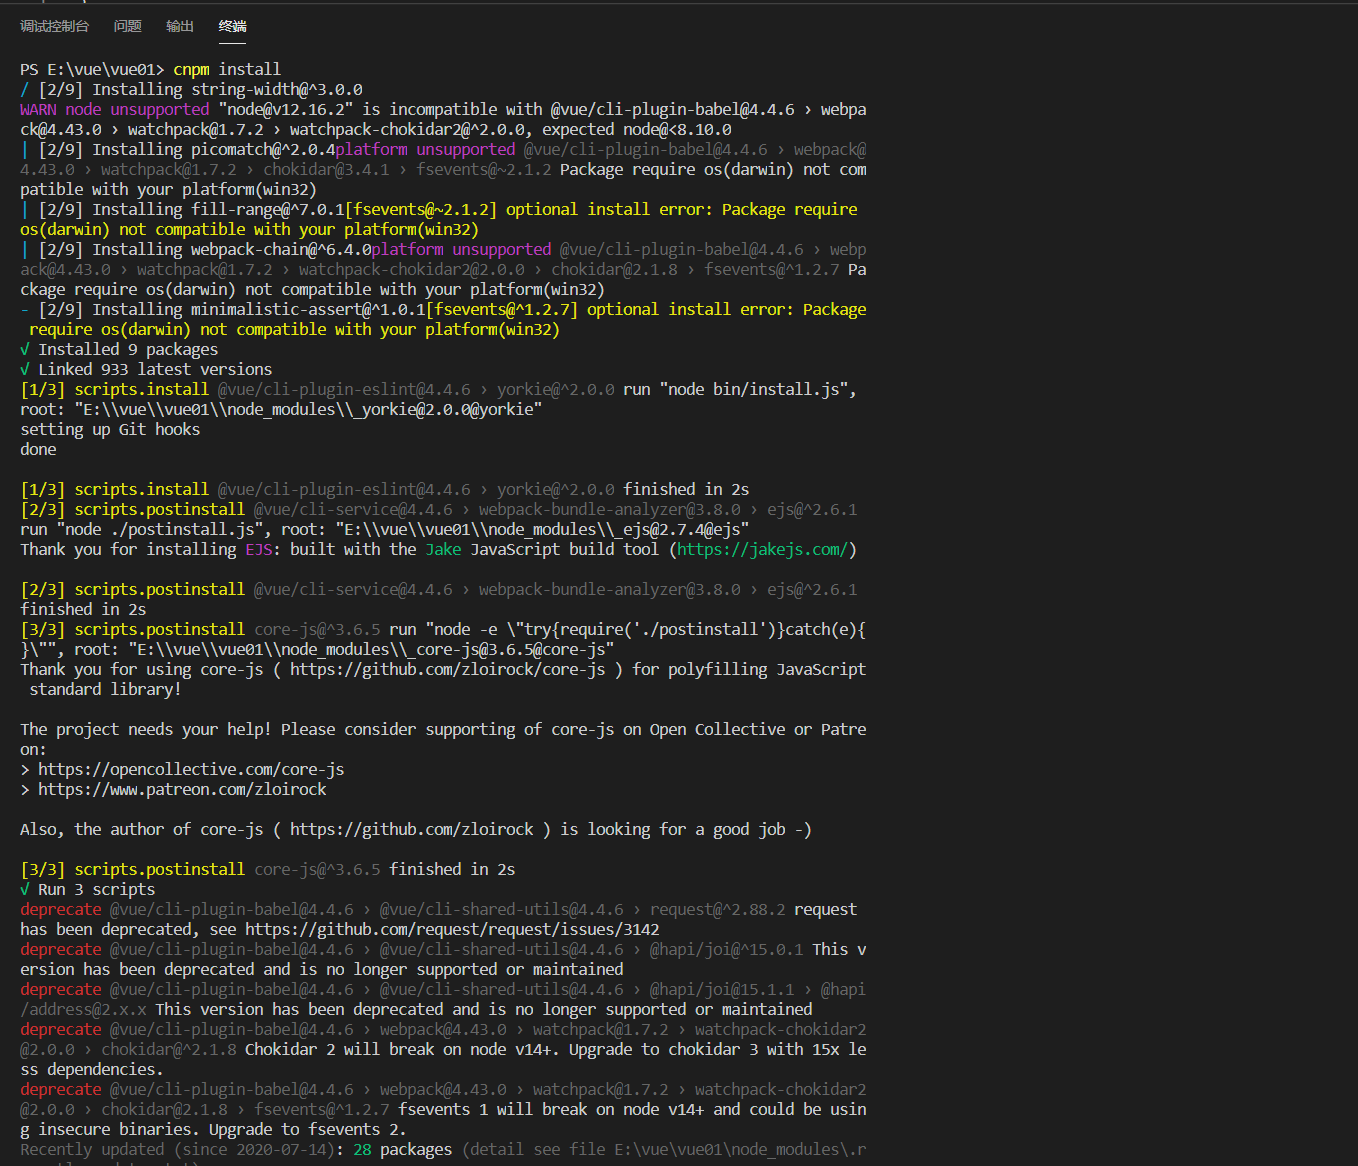1358x1166 pixels.
Task: Open the opencollective.com/core-js donation link
Action: coord(191,769)
